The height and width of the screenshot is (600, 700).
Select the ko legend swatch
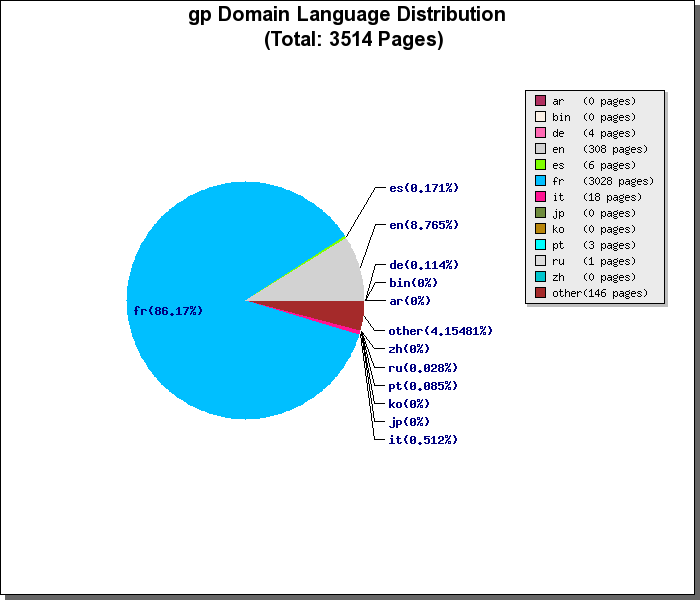540,229
